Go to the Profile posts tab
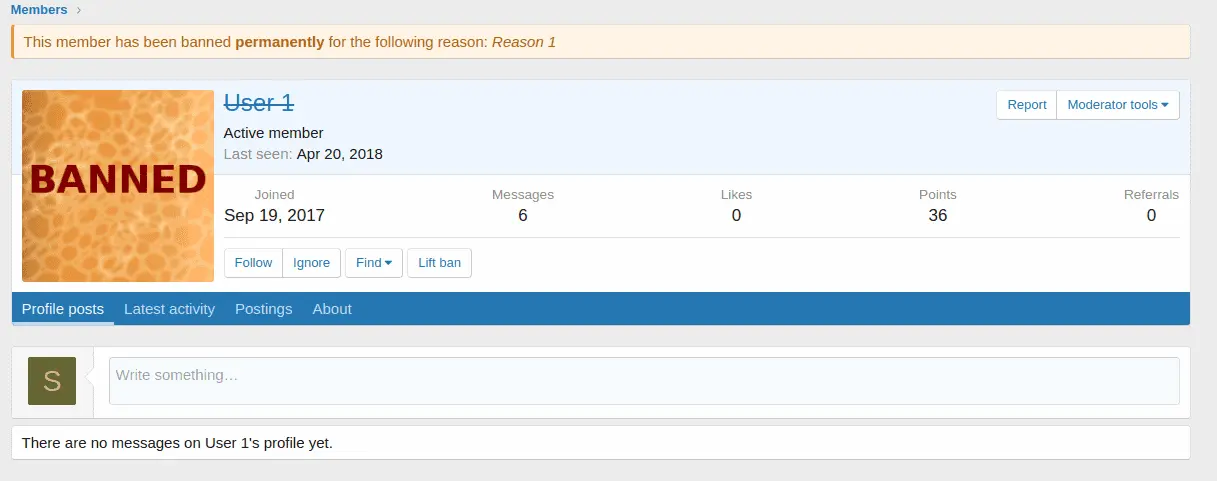Screen dimensions: 1217x481 [x=63, y=309]
